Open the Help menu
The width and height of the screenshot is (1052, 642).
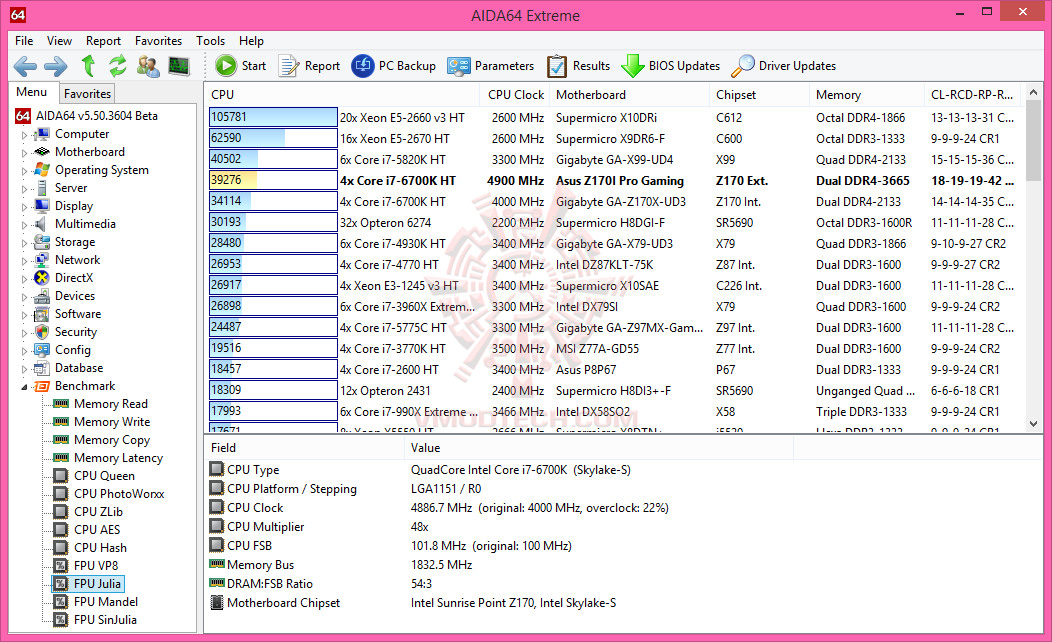pyautogui.click(x=252, y=41)
